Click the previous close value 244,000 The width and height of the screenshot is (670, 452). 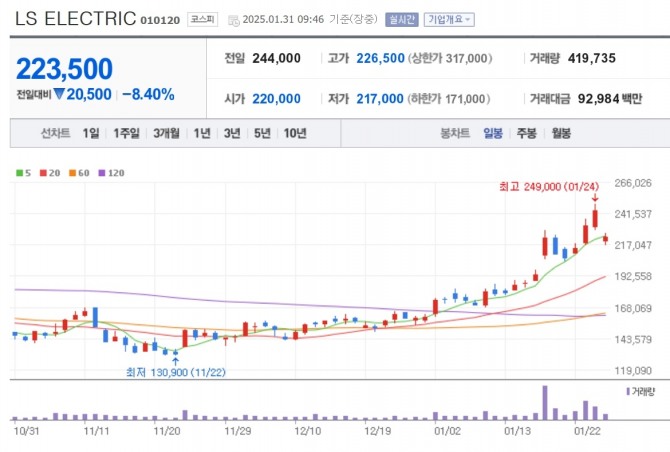(276, 58)
